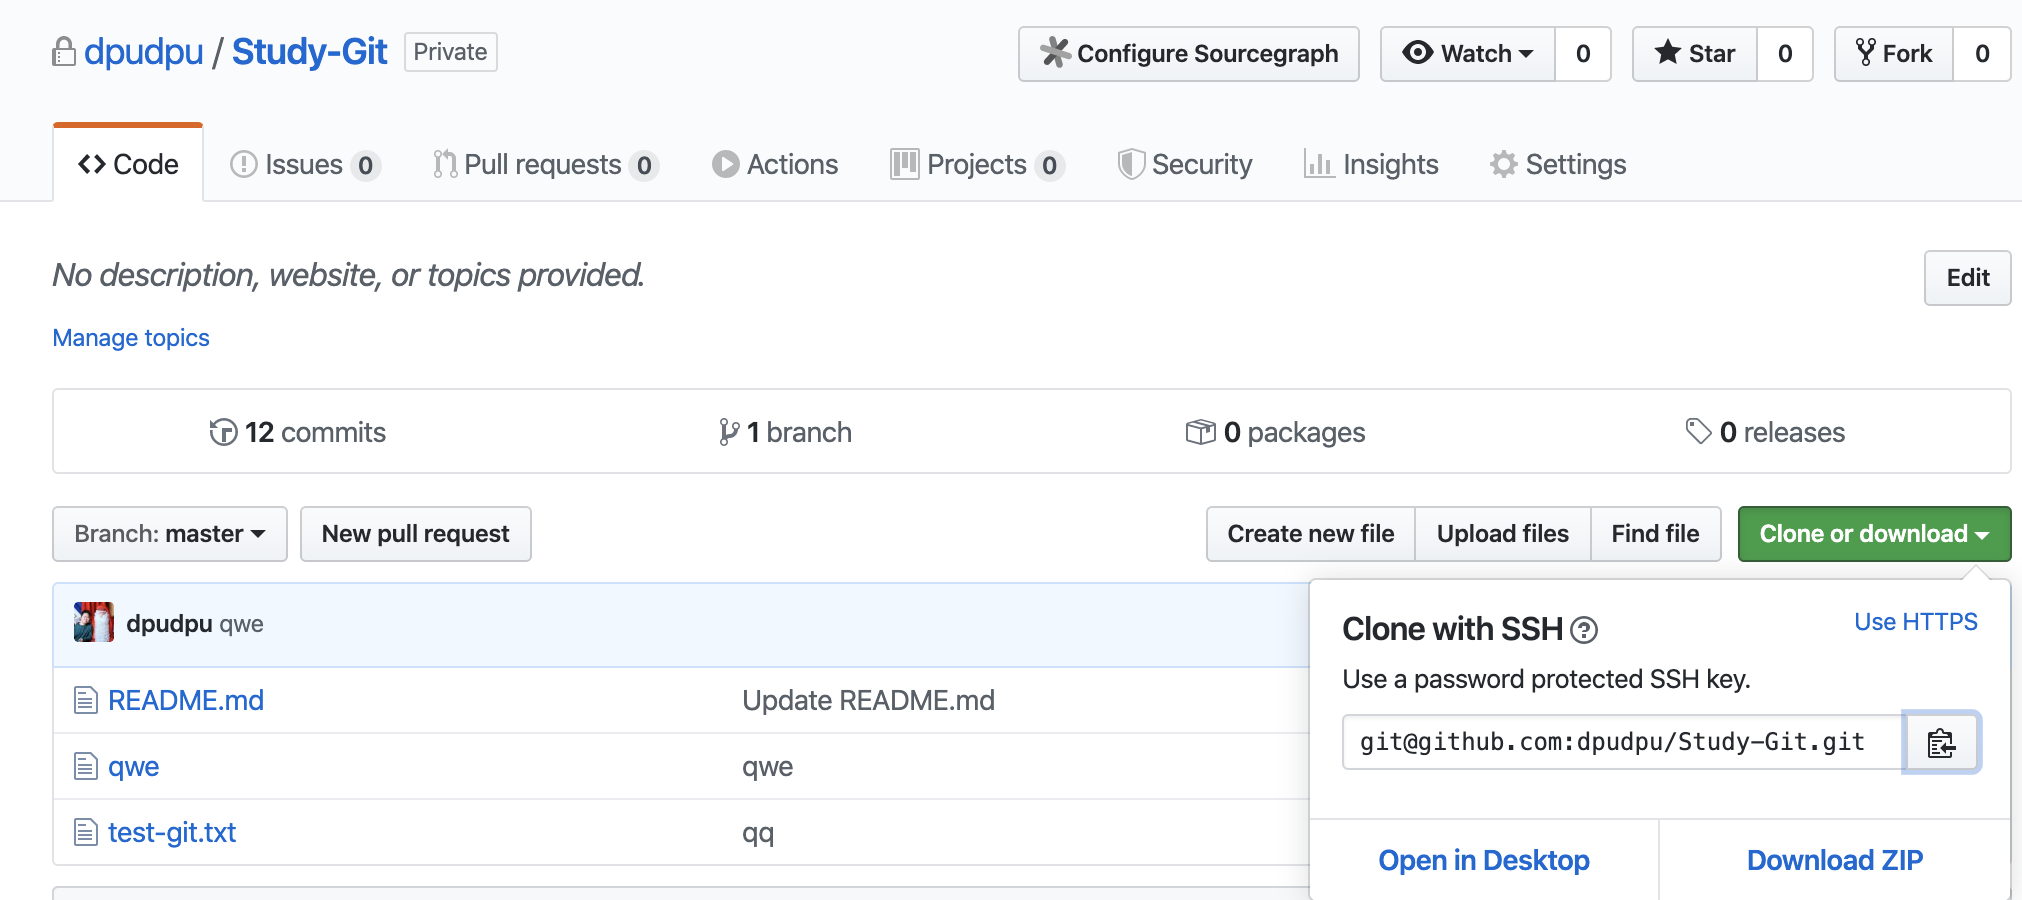The width and height of the screenshot is (2022, 900).
Task: Click Create new file
Action: pyautogui.click(x=1310, y=534)
